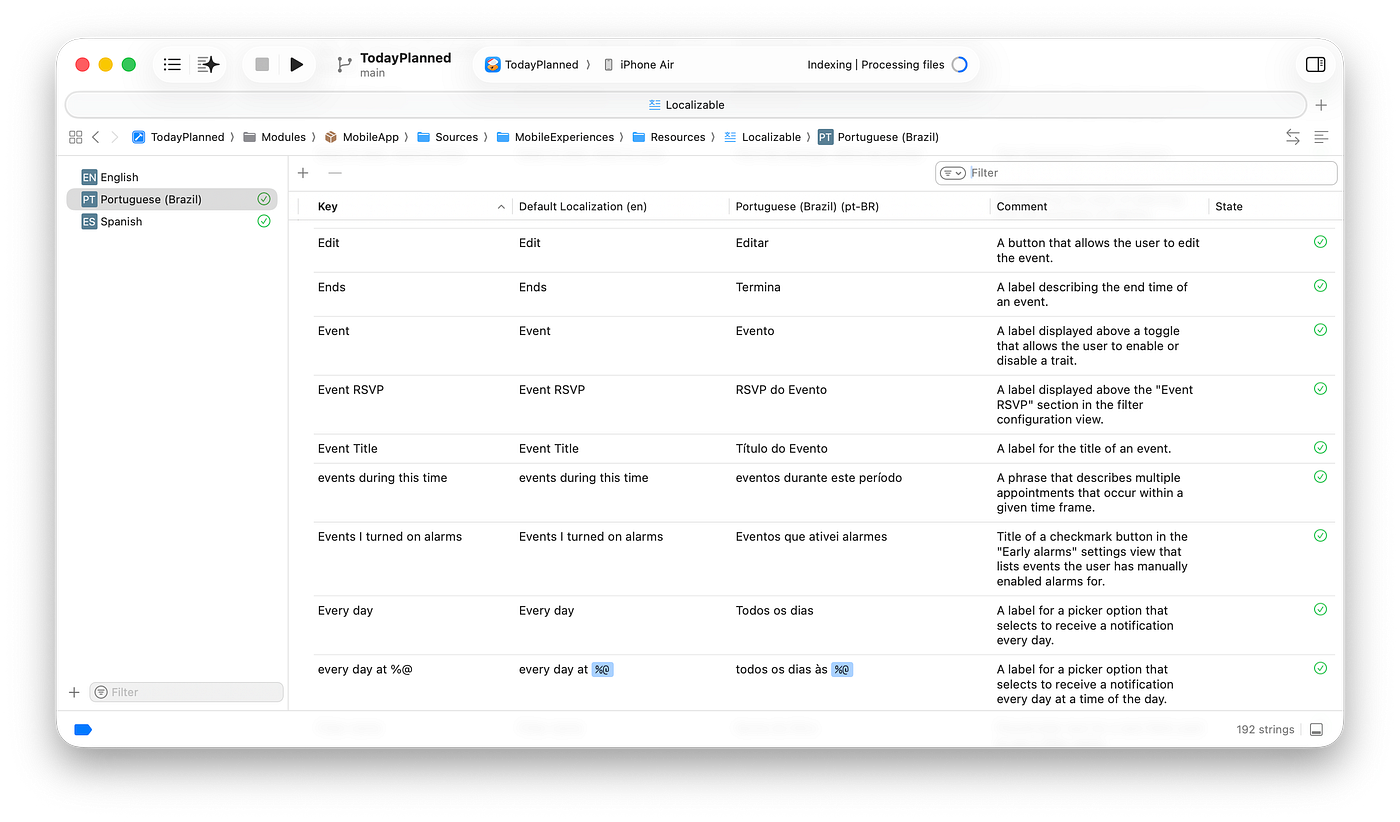Focus the sidebar language Filter field
This screenshot has width=1400, height=822.
[187, 692]
